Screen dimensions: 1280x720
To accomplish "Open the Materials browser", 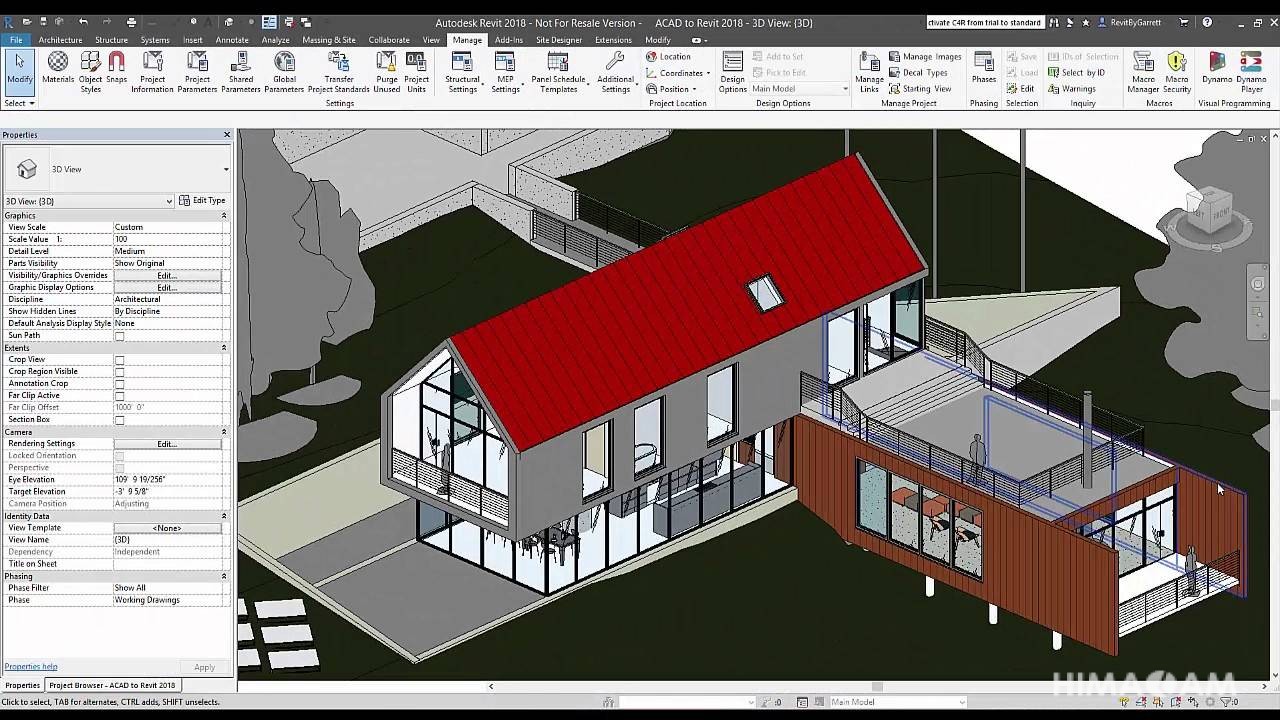I will (58, 70).
